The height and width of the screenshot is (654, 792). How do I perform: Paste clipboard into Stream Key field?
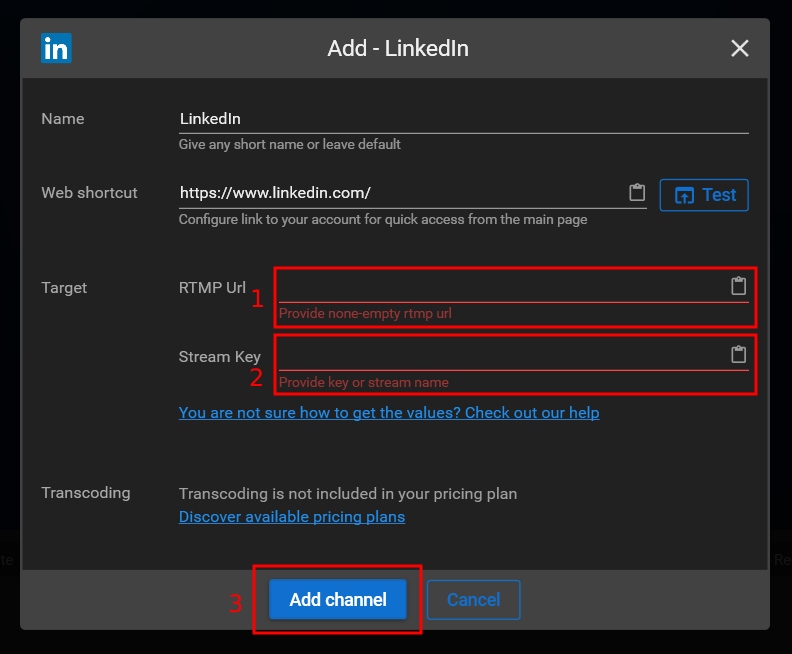point(738,354)
